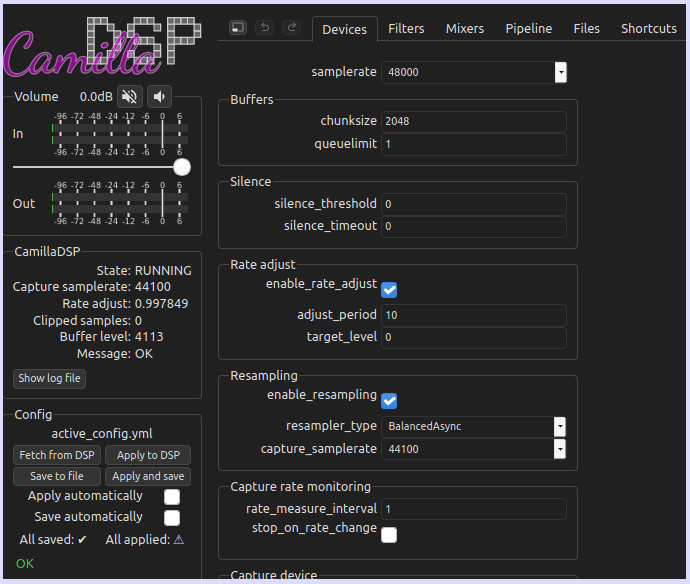This screenshot has width=690, height=584.
Task: Enable stop_on_rate_change checkbox
Action: (389, 535)
